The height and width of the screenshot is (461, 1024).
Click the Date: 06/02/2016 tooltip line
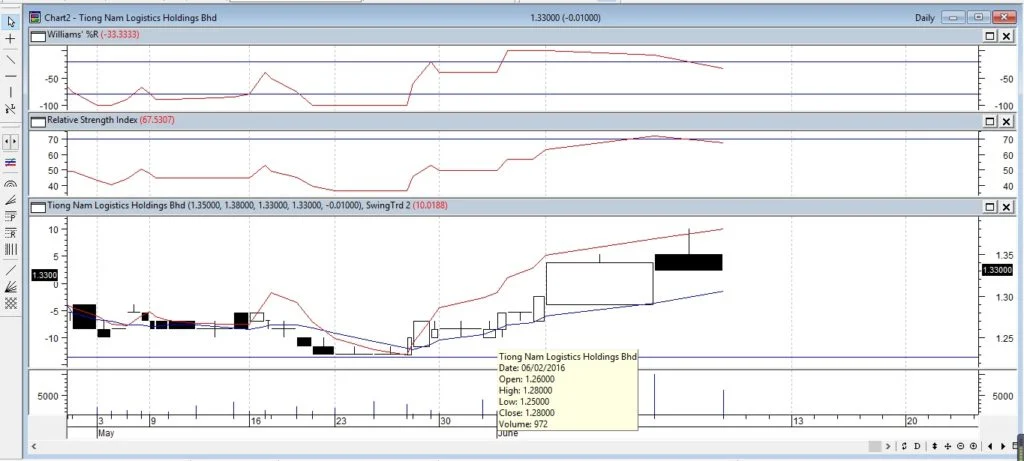click(x=532, y=368)
